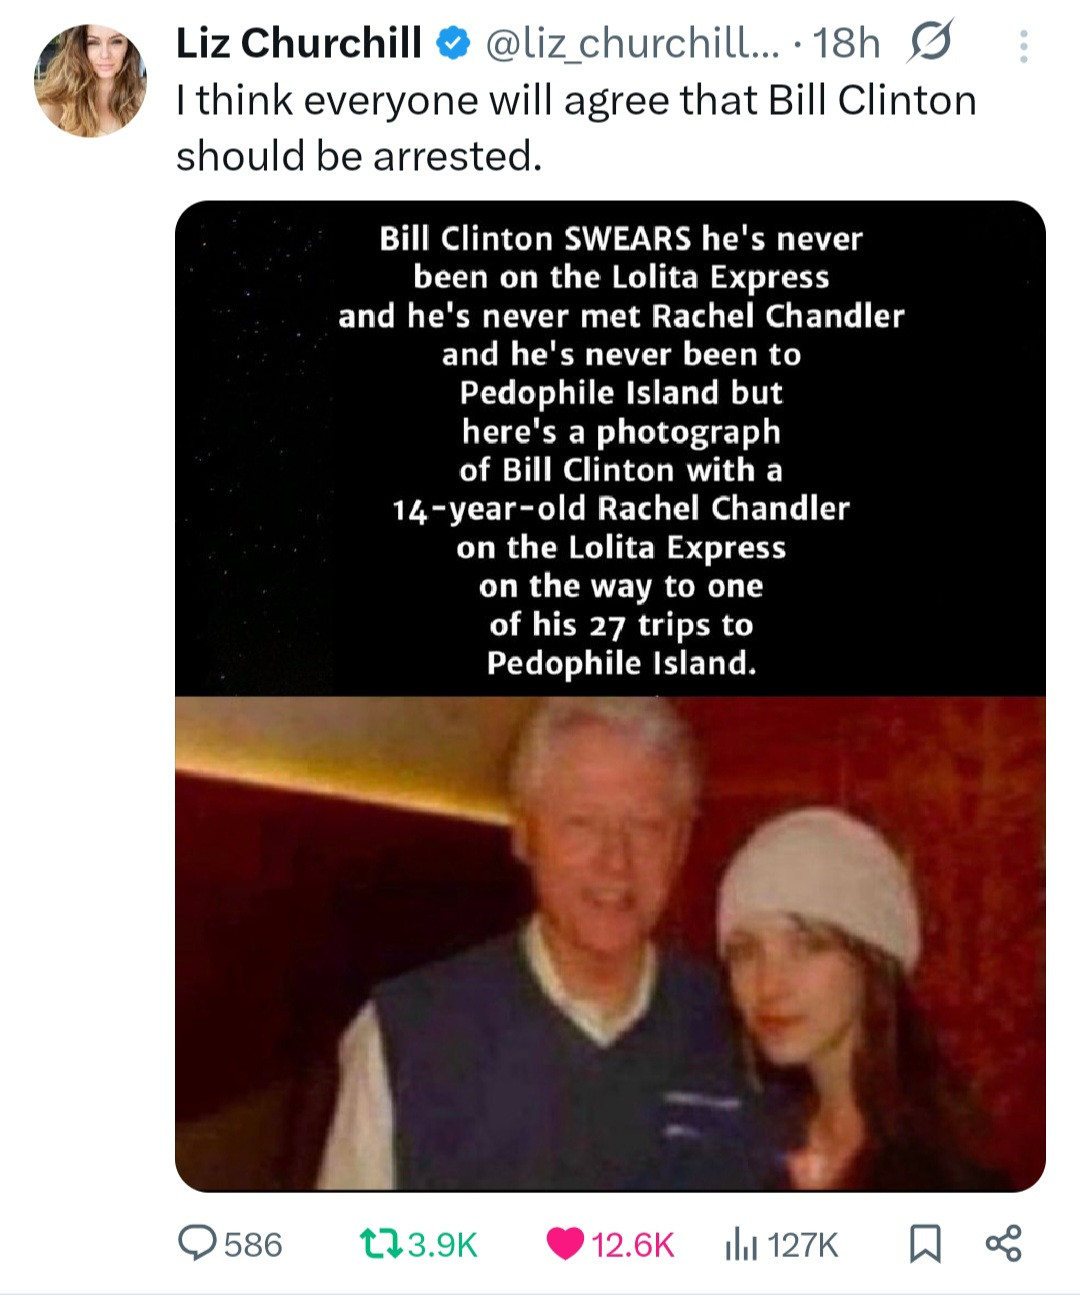The image size is (1080, 1299).
Task: Click the reply speech bubble icon
Action: click(x=198, y=1243)
